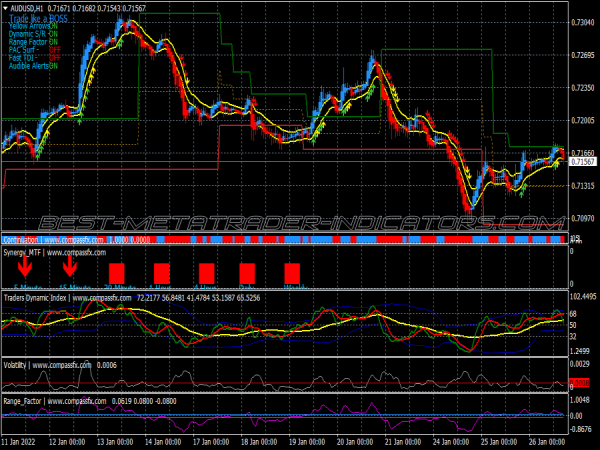
Task: Click the chart shift triangle at top-left
Action: pos(6,8)
